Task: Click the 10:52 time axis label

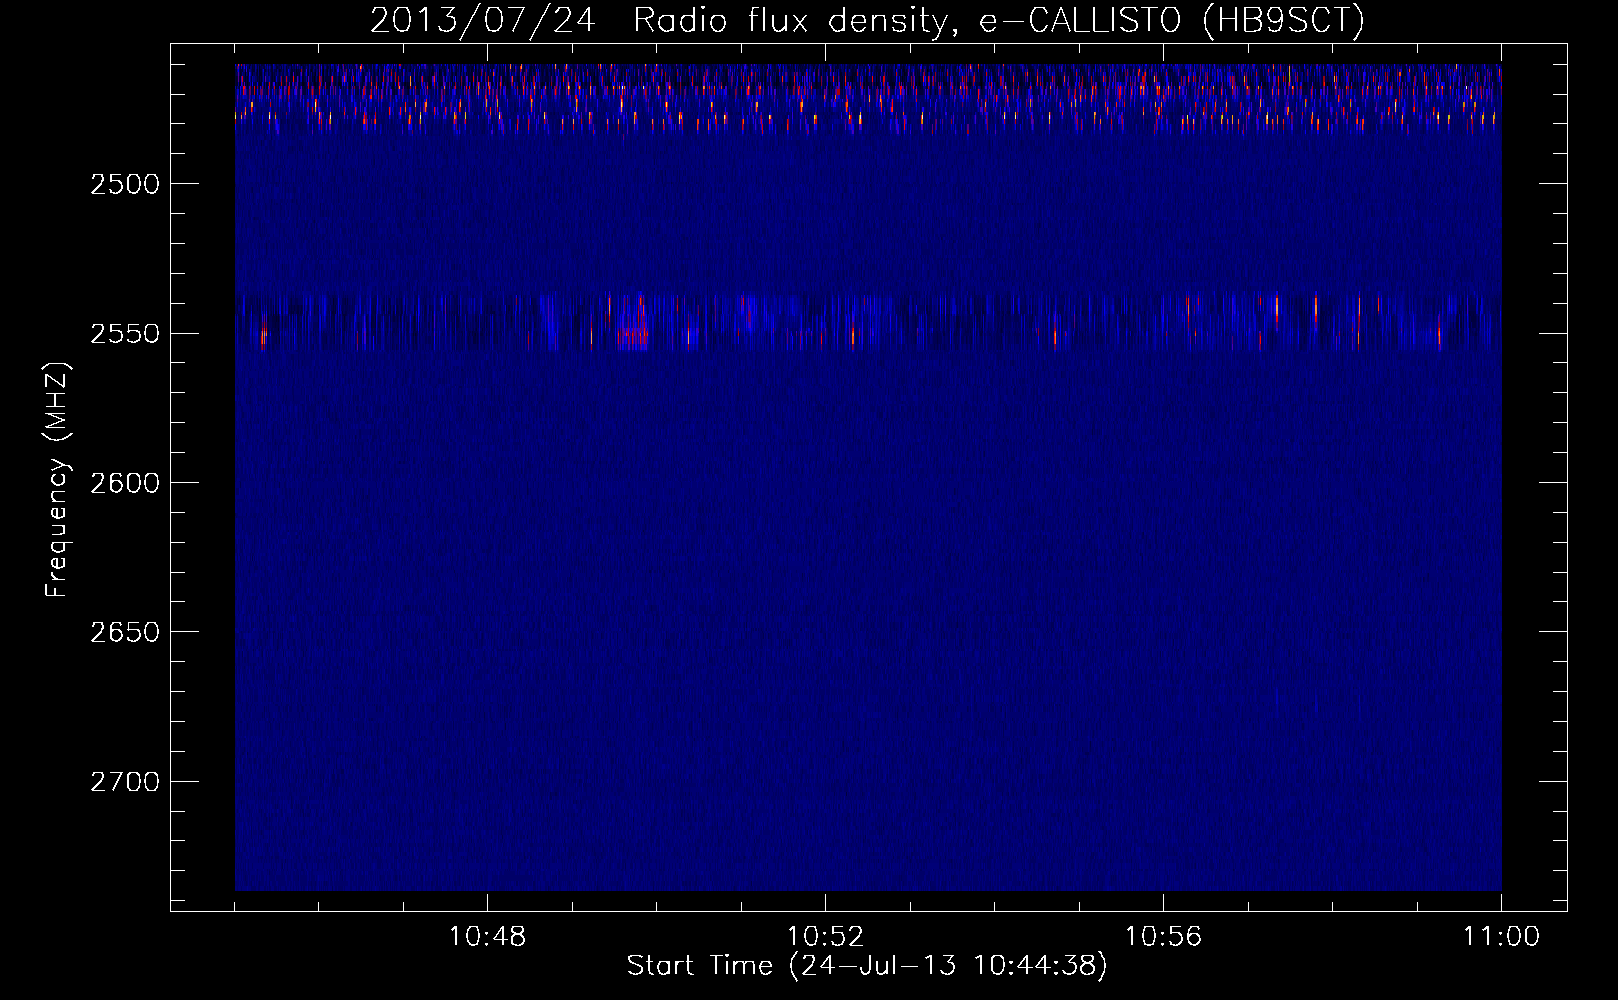Action: point(825,937)
